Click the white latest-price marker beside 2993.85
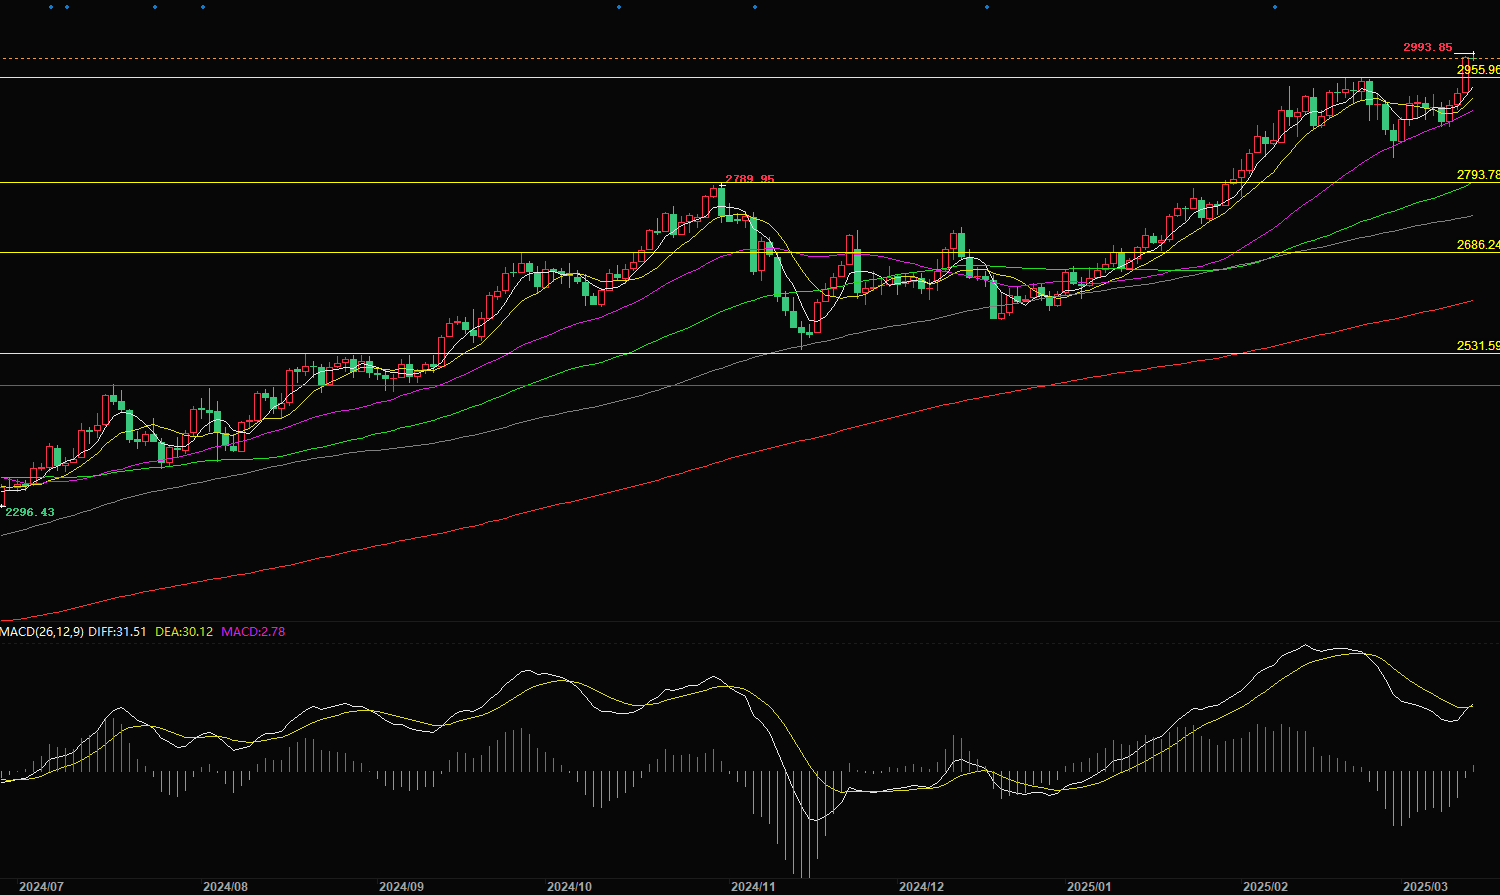Screen dimensions: 1500x895 1465,53
